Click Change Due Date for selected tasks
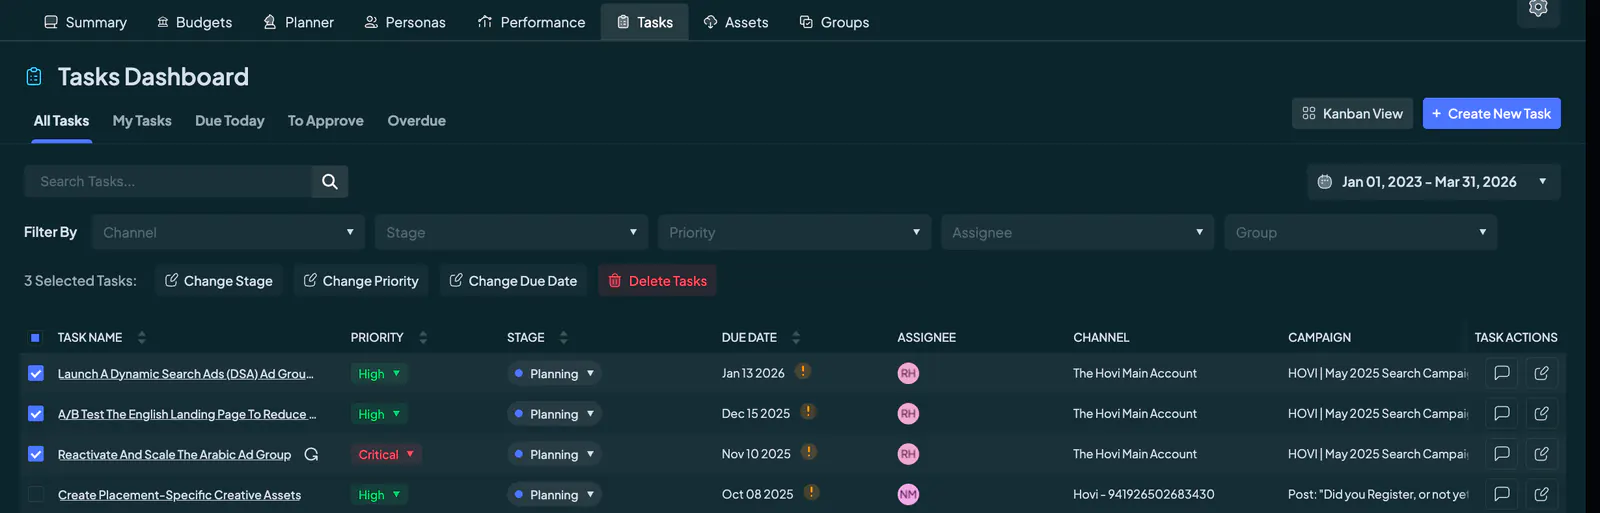The height and width of the screenshot is (513, 1600). [513, 281]
